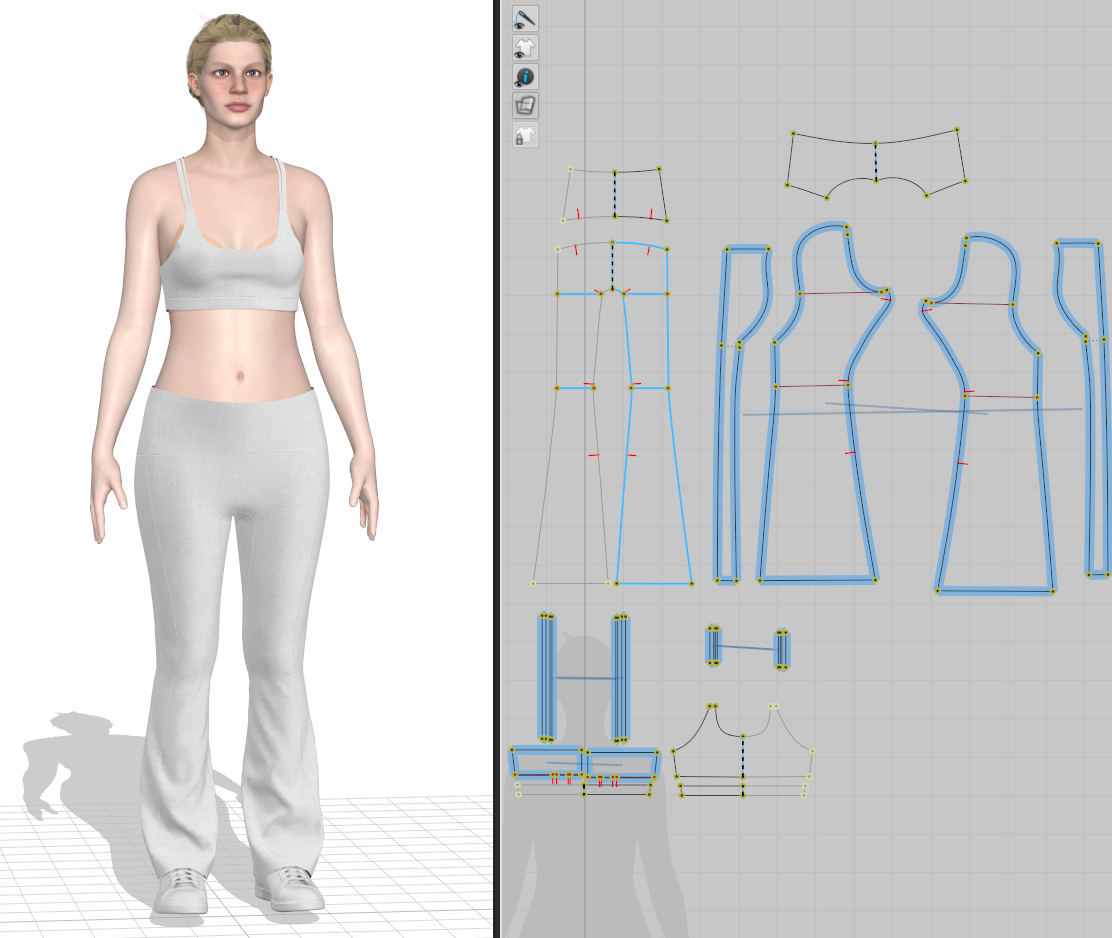Toggle the show seamlines (needle) icon
The width and height of the screenshot is (1112, 938).
(525, 18)
